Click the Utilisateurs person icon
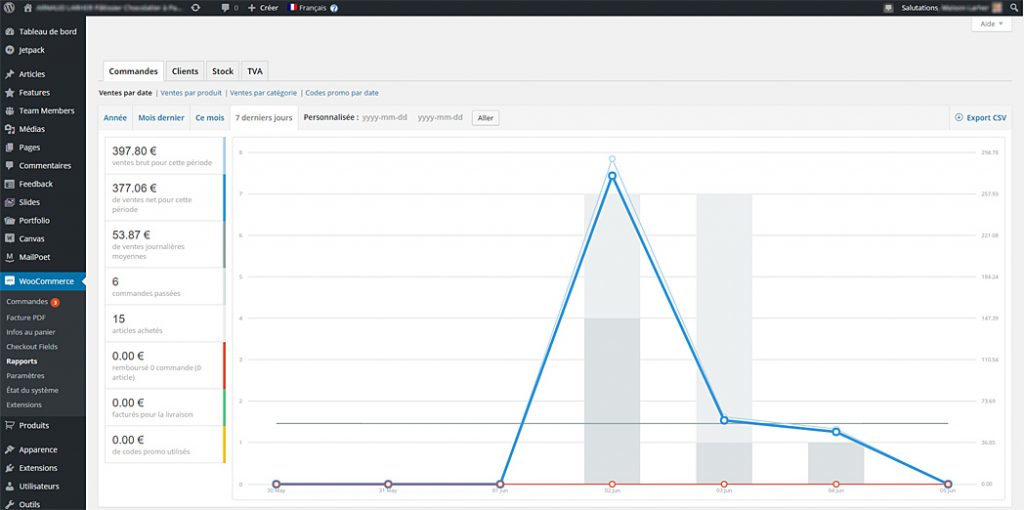The width and height of the screenshot is (1024, 510). pyautogui.click(x=9, y=486)
